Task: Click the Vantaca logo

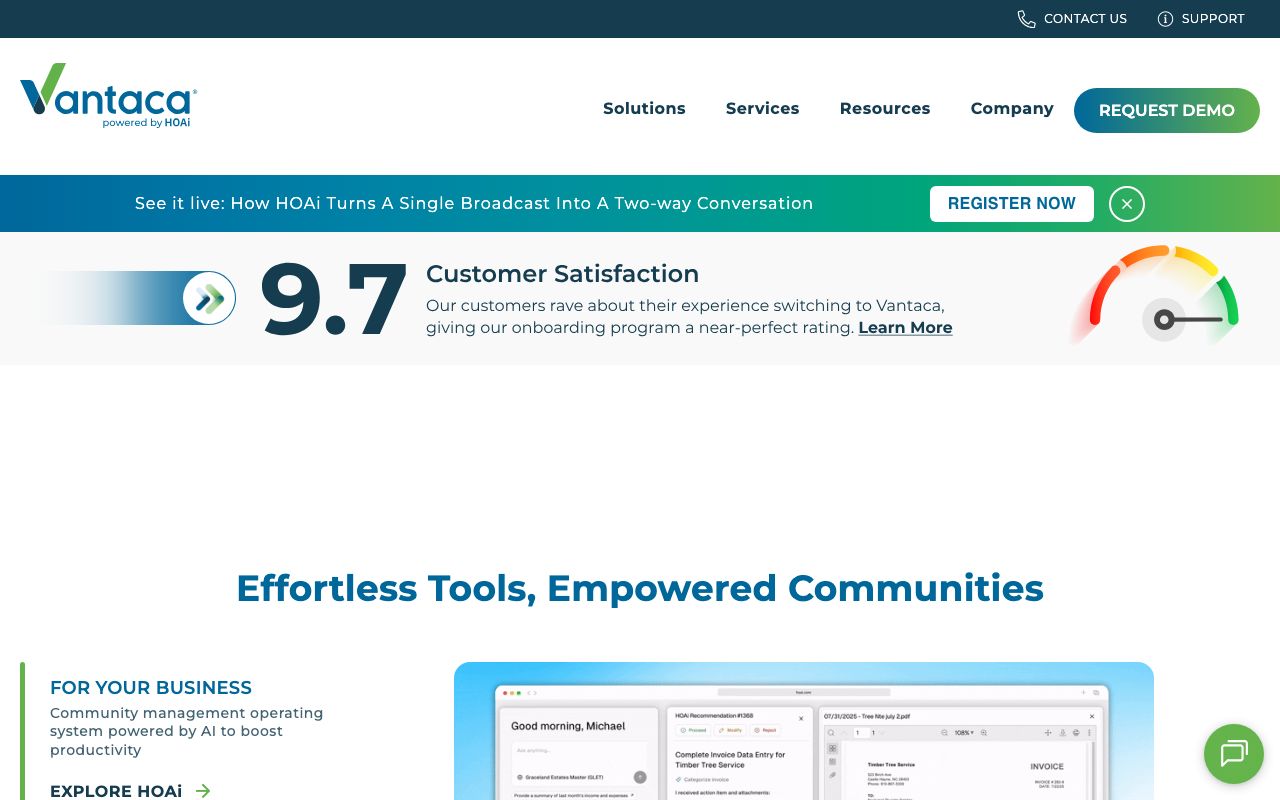Action: point(108,96)
